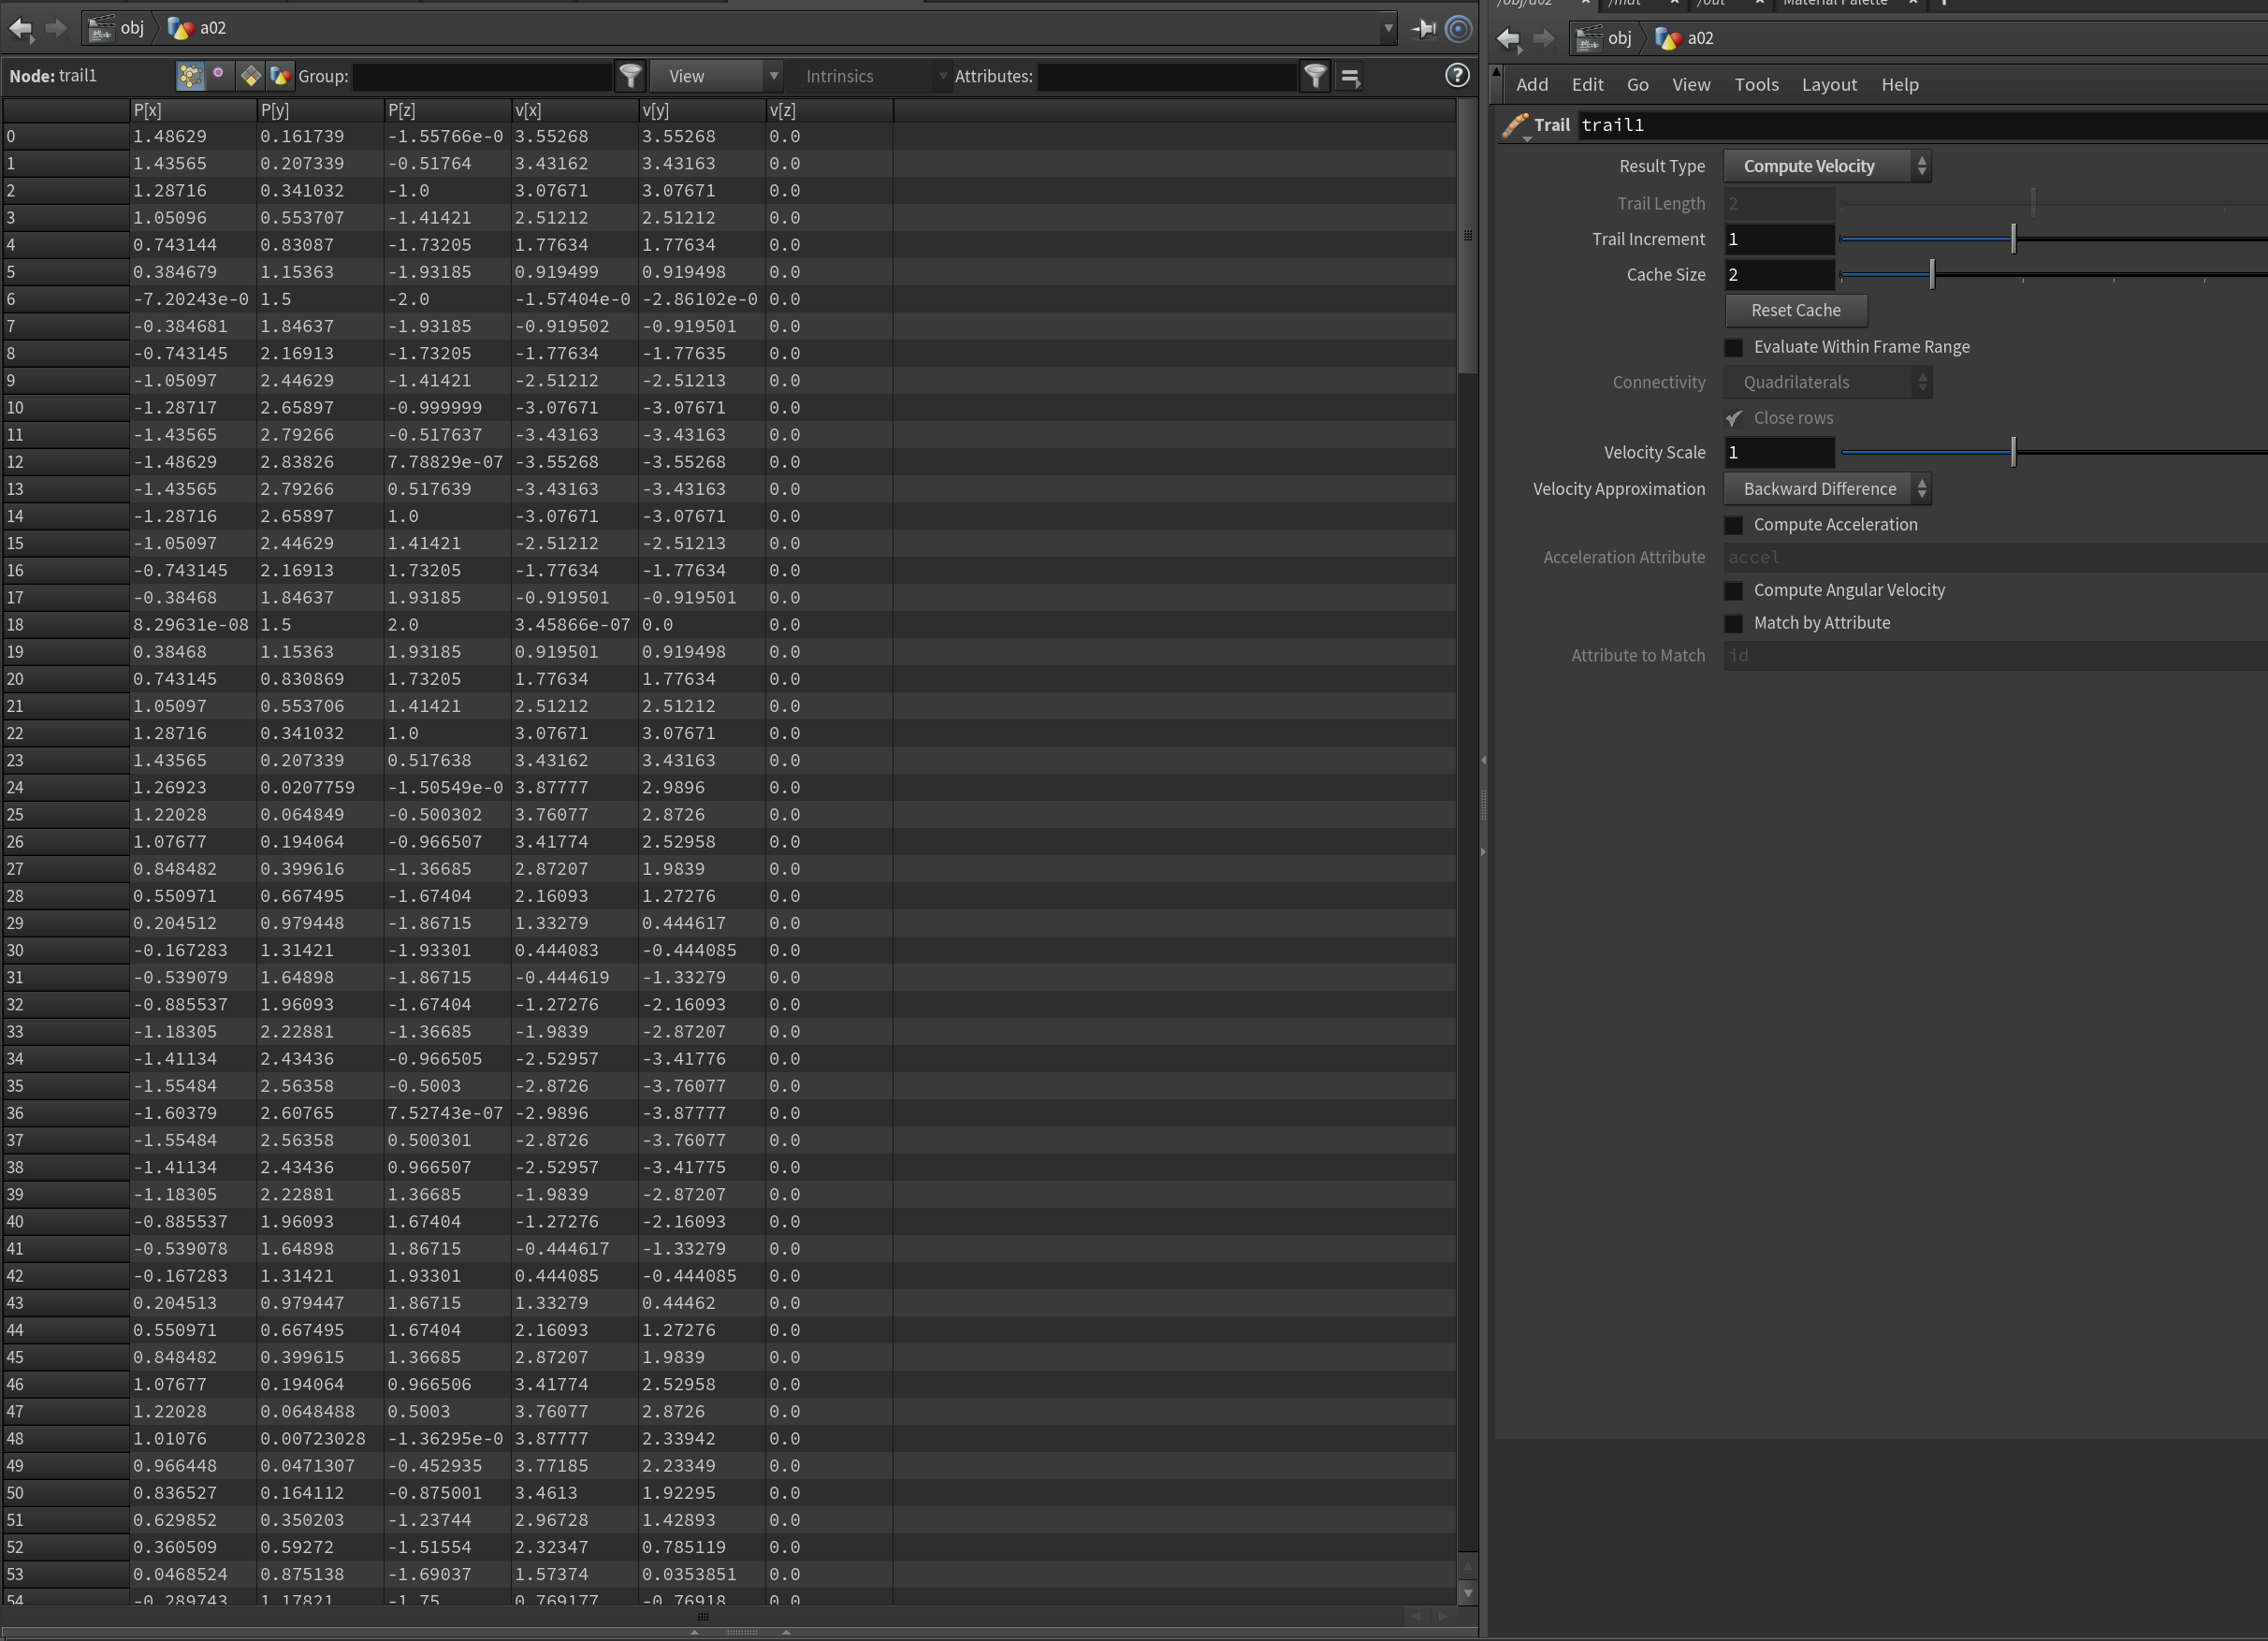Image resolution: width=2268 pixels, height=1641 pixels.
Task: Enable the Compute Acceleration checkbox
Action: (1734, 525)
